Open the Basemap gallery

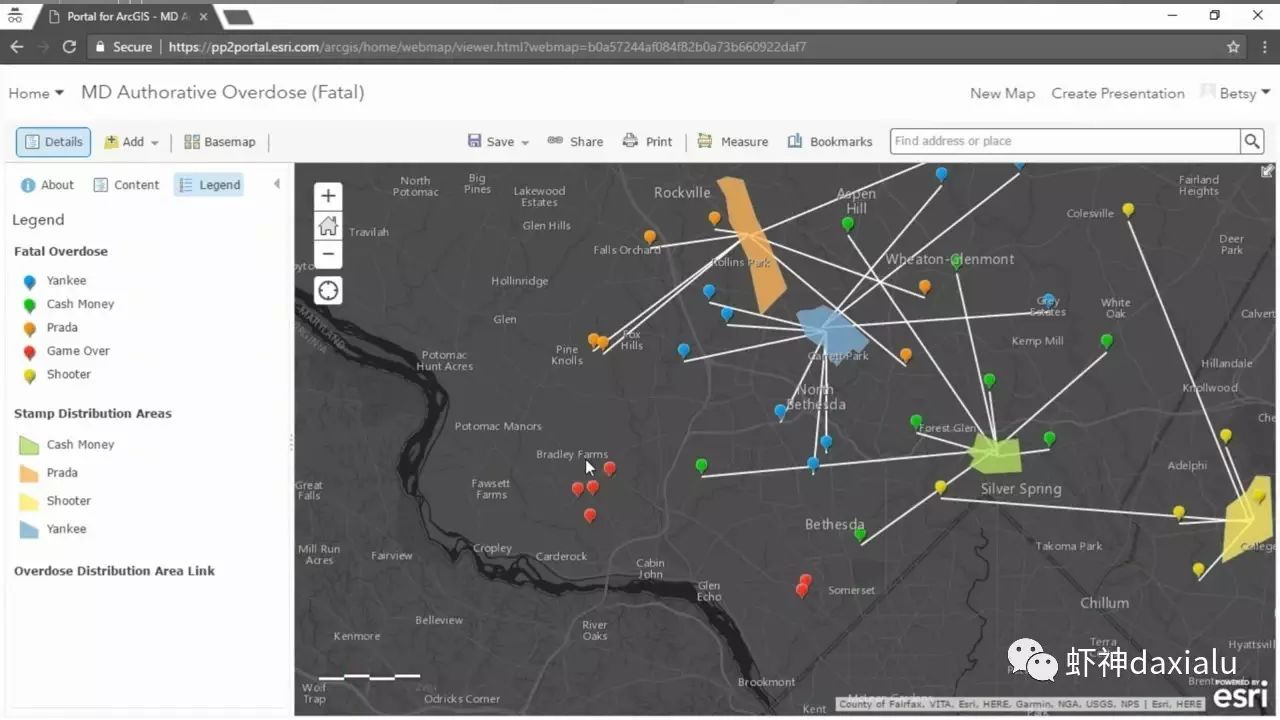(220, 142)
